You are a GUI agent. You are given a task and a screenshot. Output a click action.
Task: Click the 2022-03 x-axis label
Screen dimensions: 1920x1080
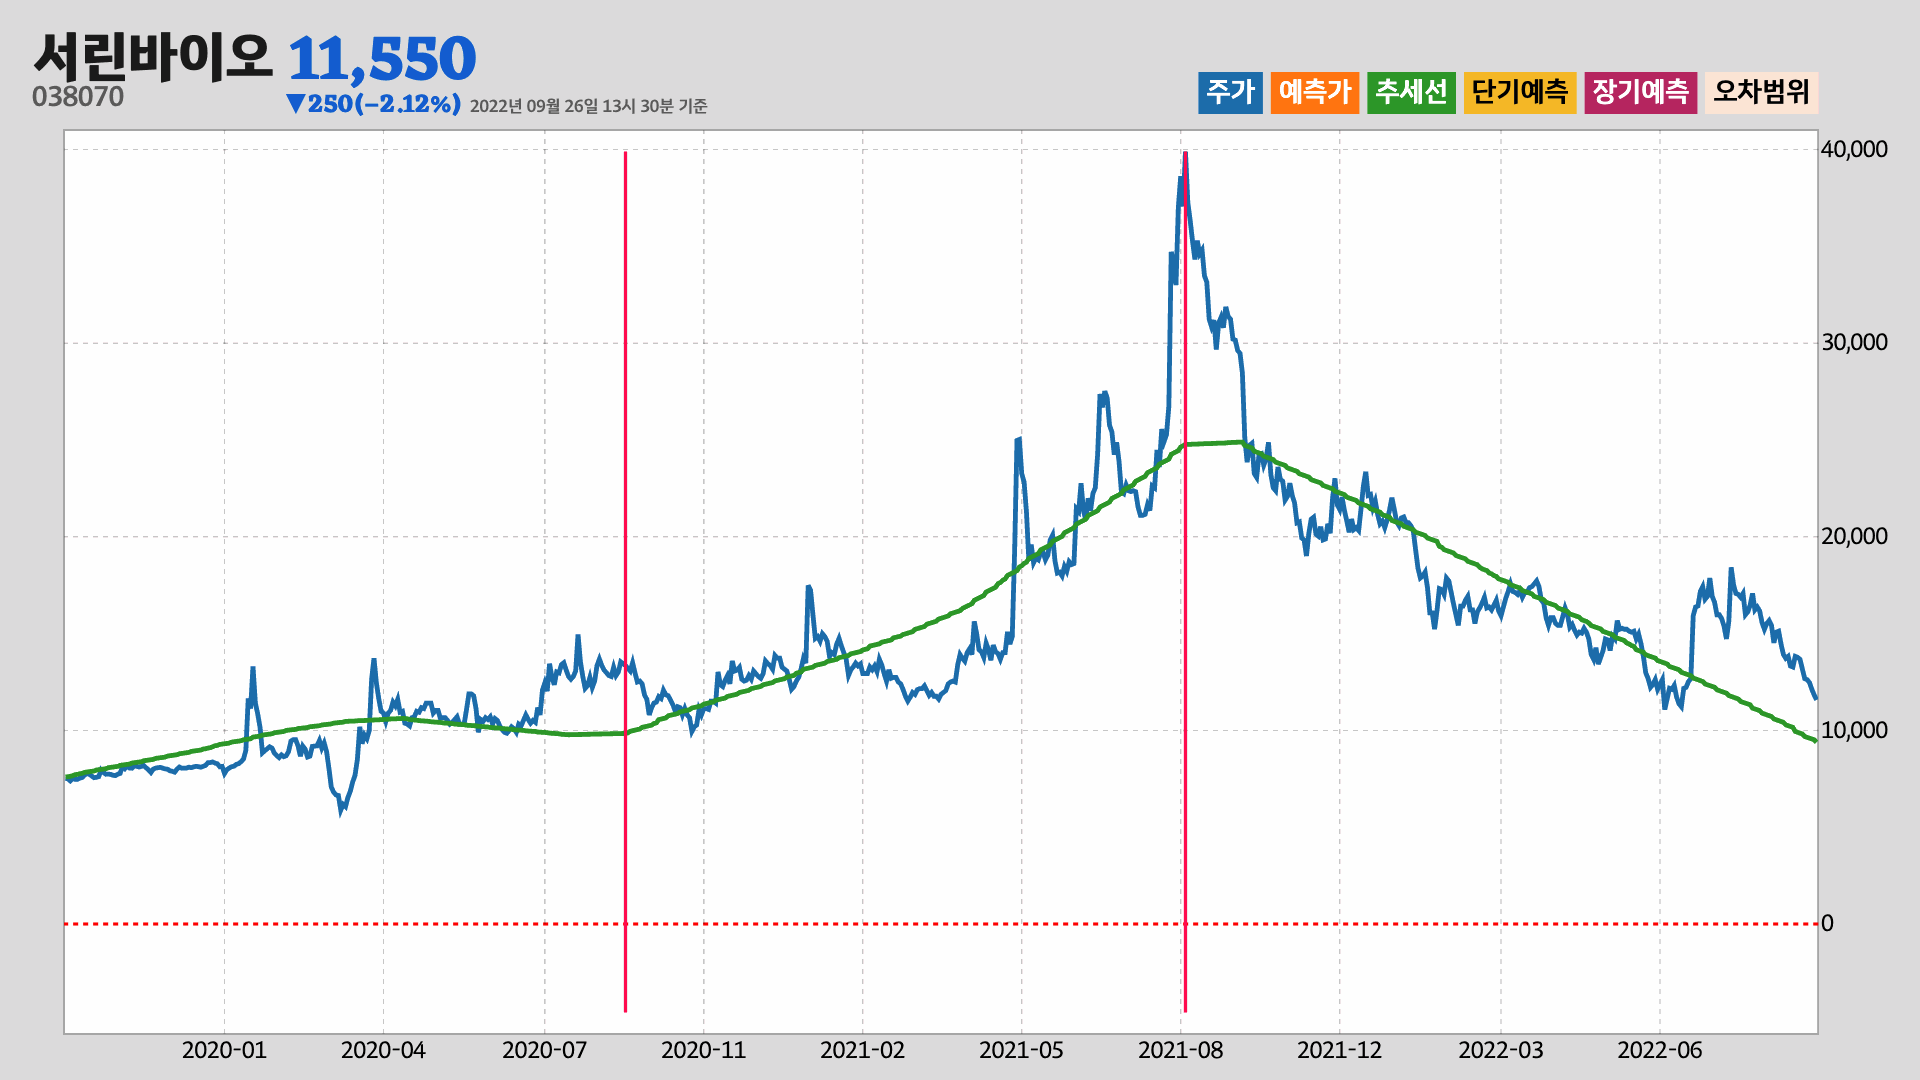coord(1501,1050)
